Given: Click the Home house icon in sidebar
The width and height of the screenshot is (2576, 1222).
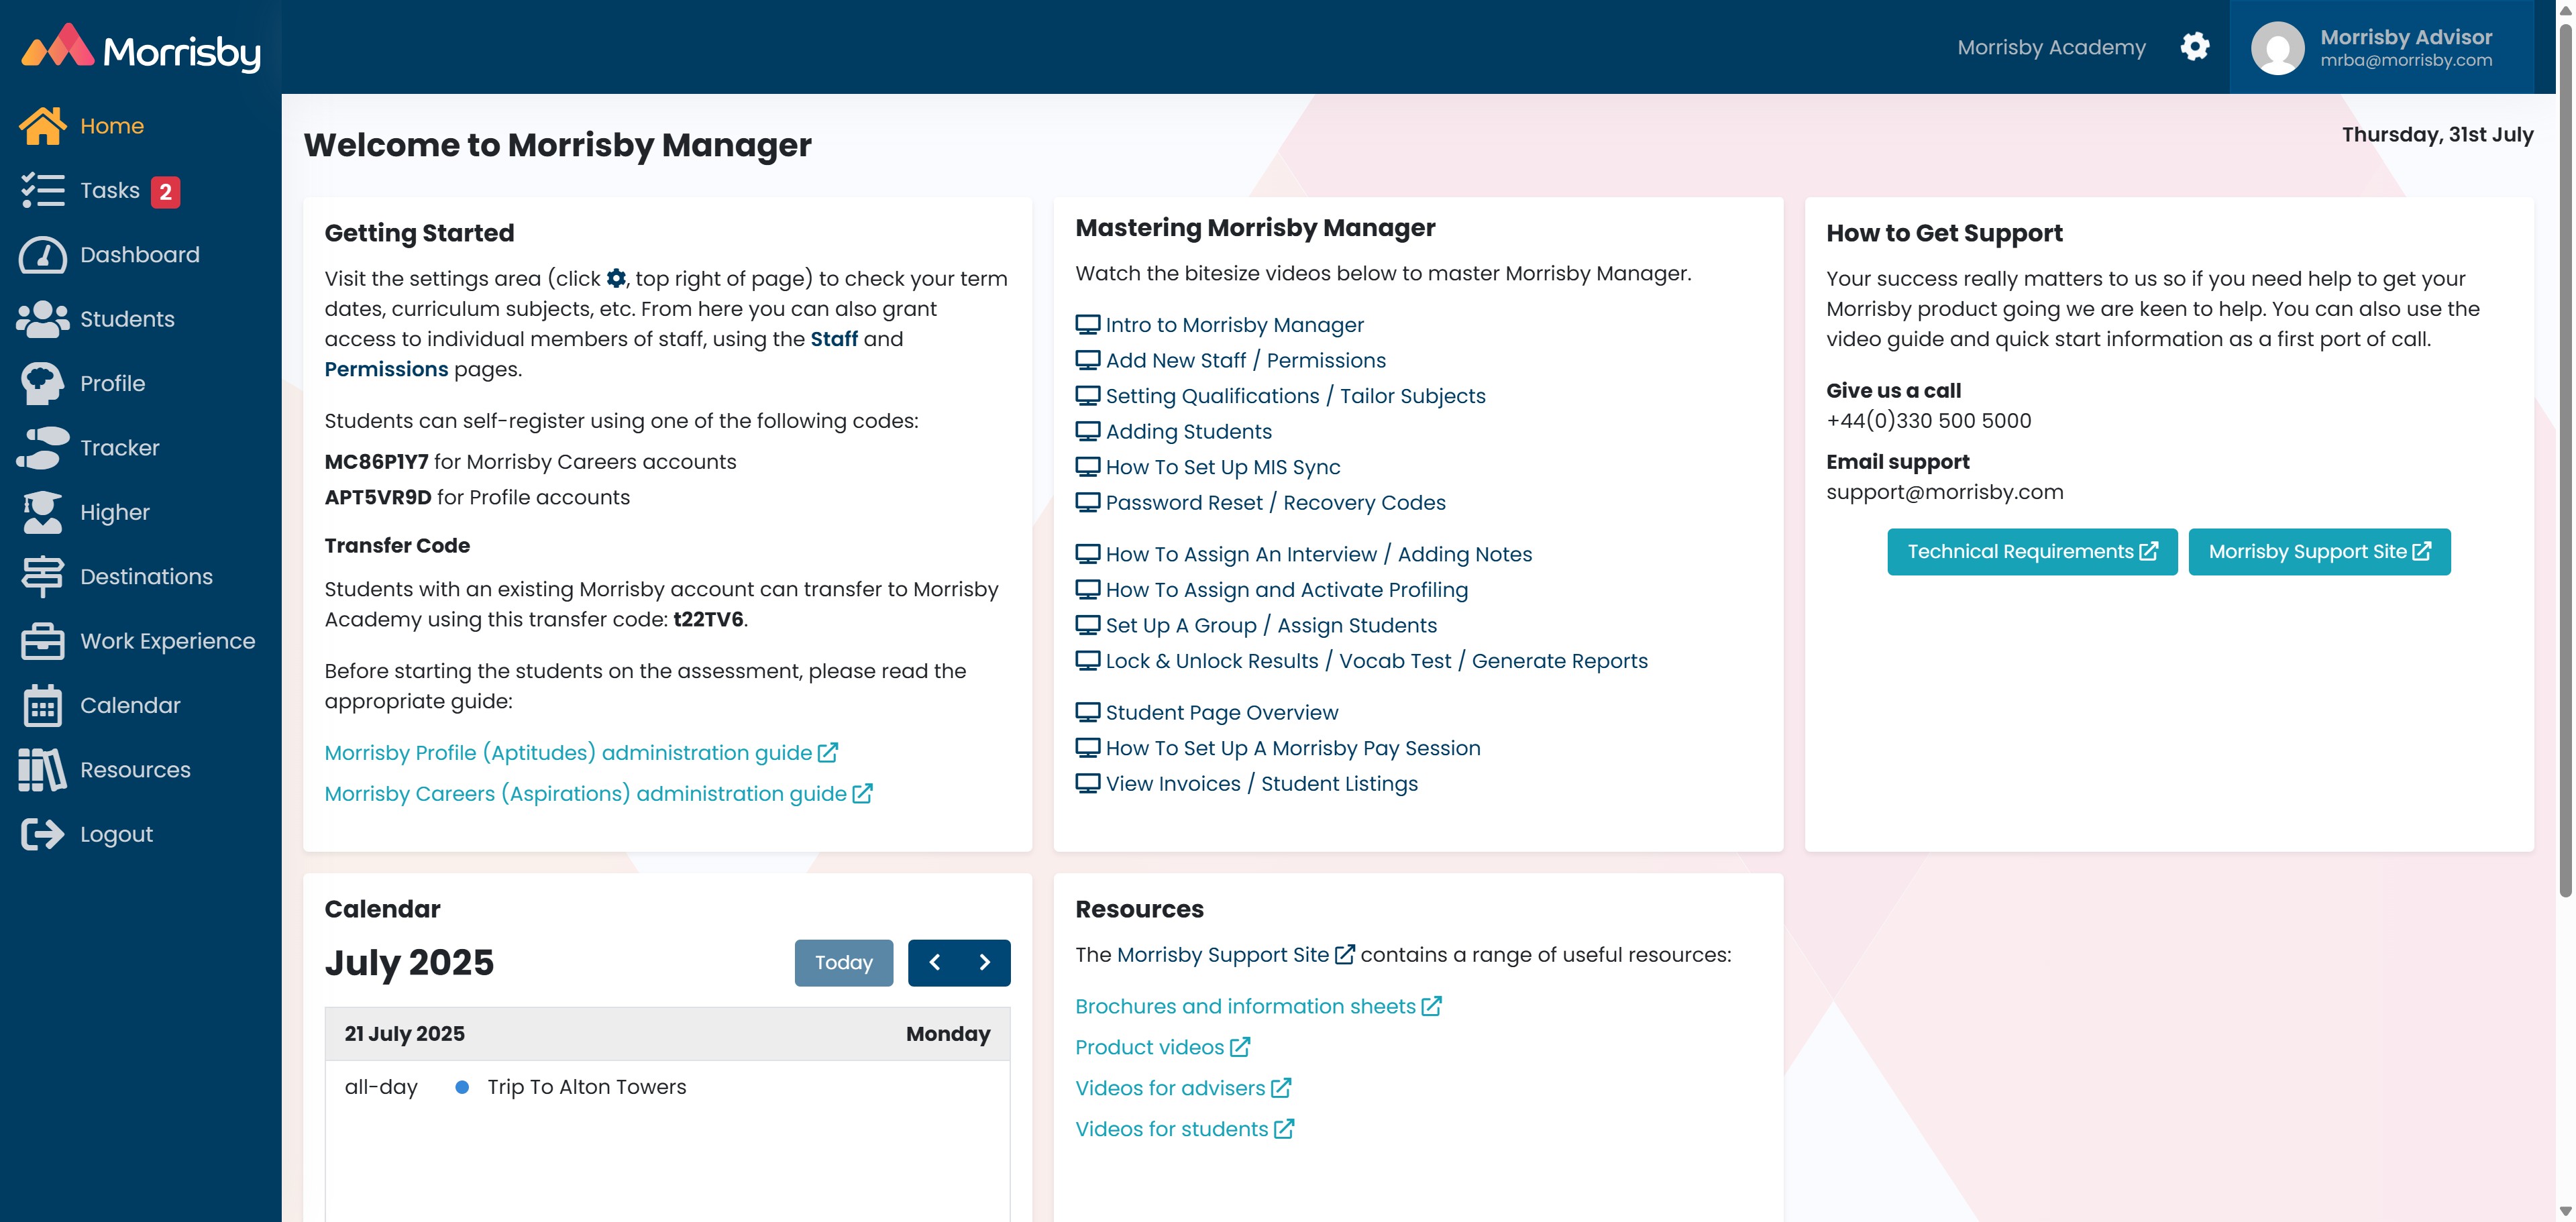Looking at the screenshot, I should coord(42,126).
